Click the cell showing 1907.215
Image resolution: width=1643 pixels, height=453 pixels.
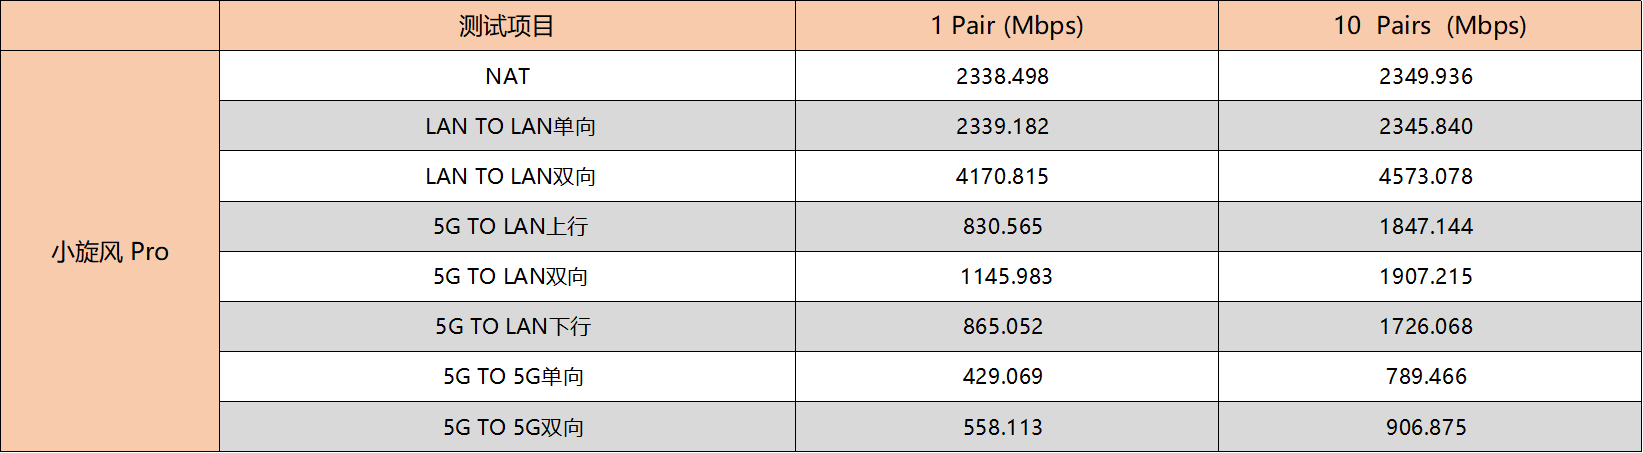1430,276
